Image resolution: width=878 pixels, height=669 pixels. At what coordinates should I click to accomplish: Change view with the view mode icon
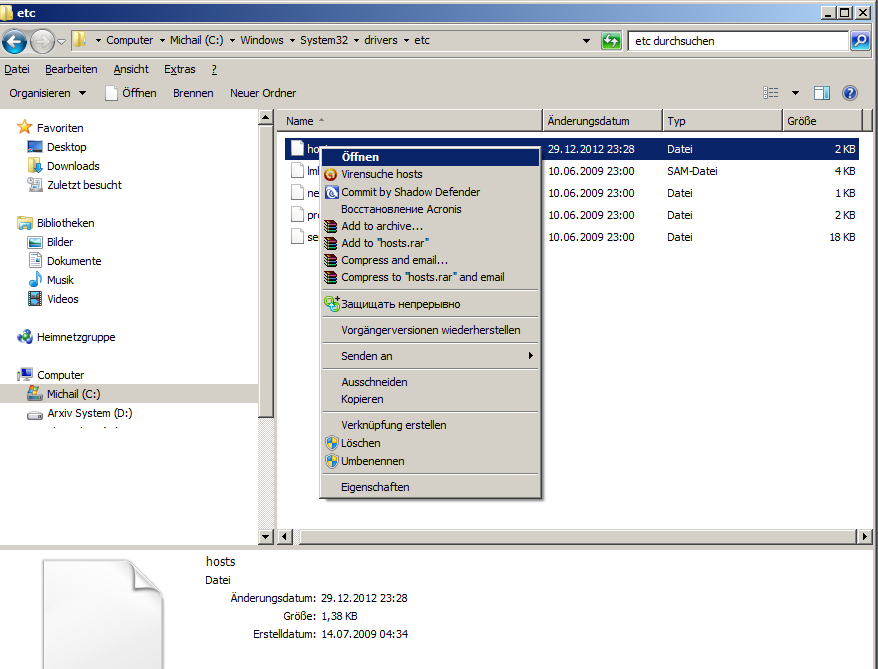770,93
